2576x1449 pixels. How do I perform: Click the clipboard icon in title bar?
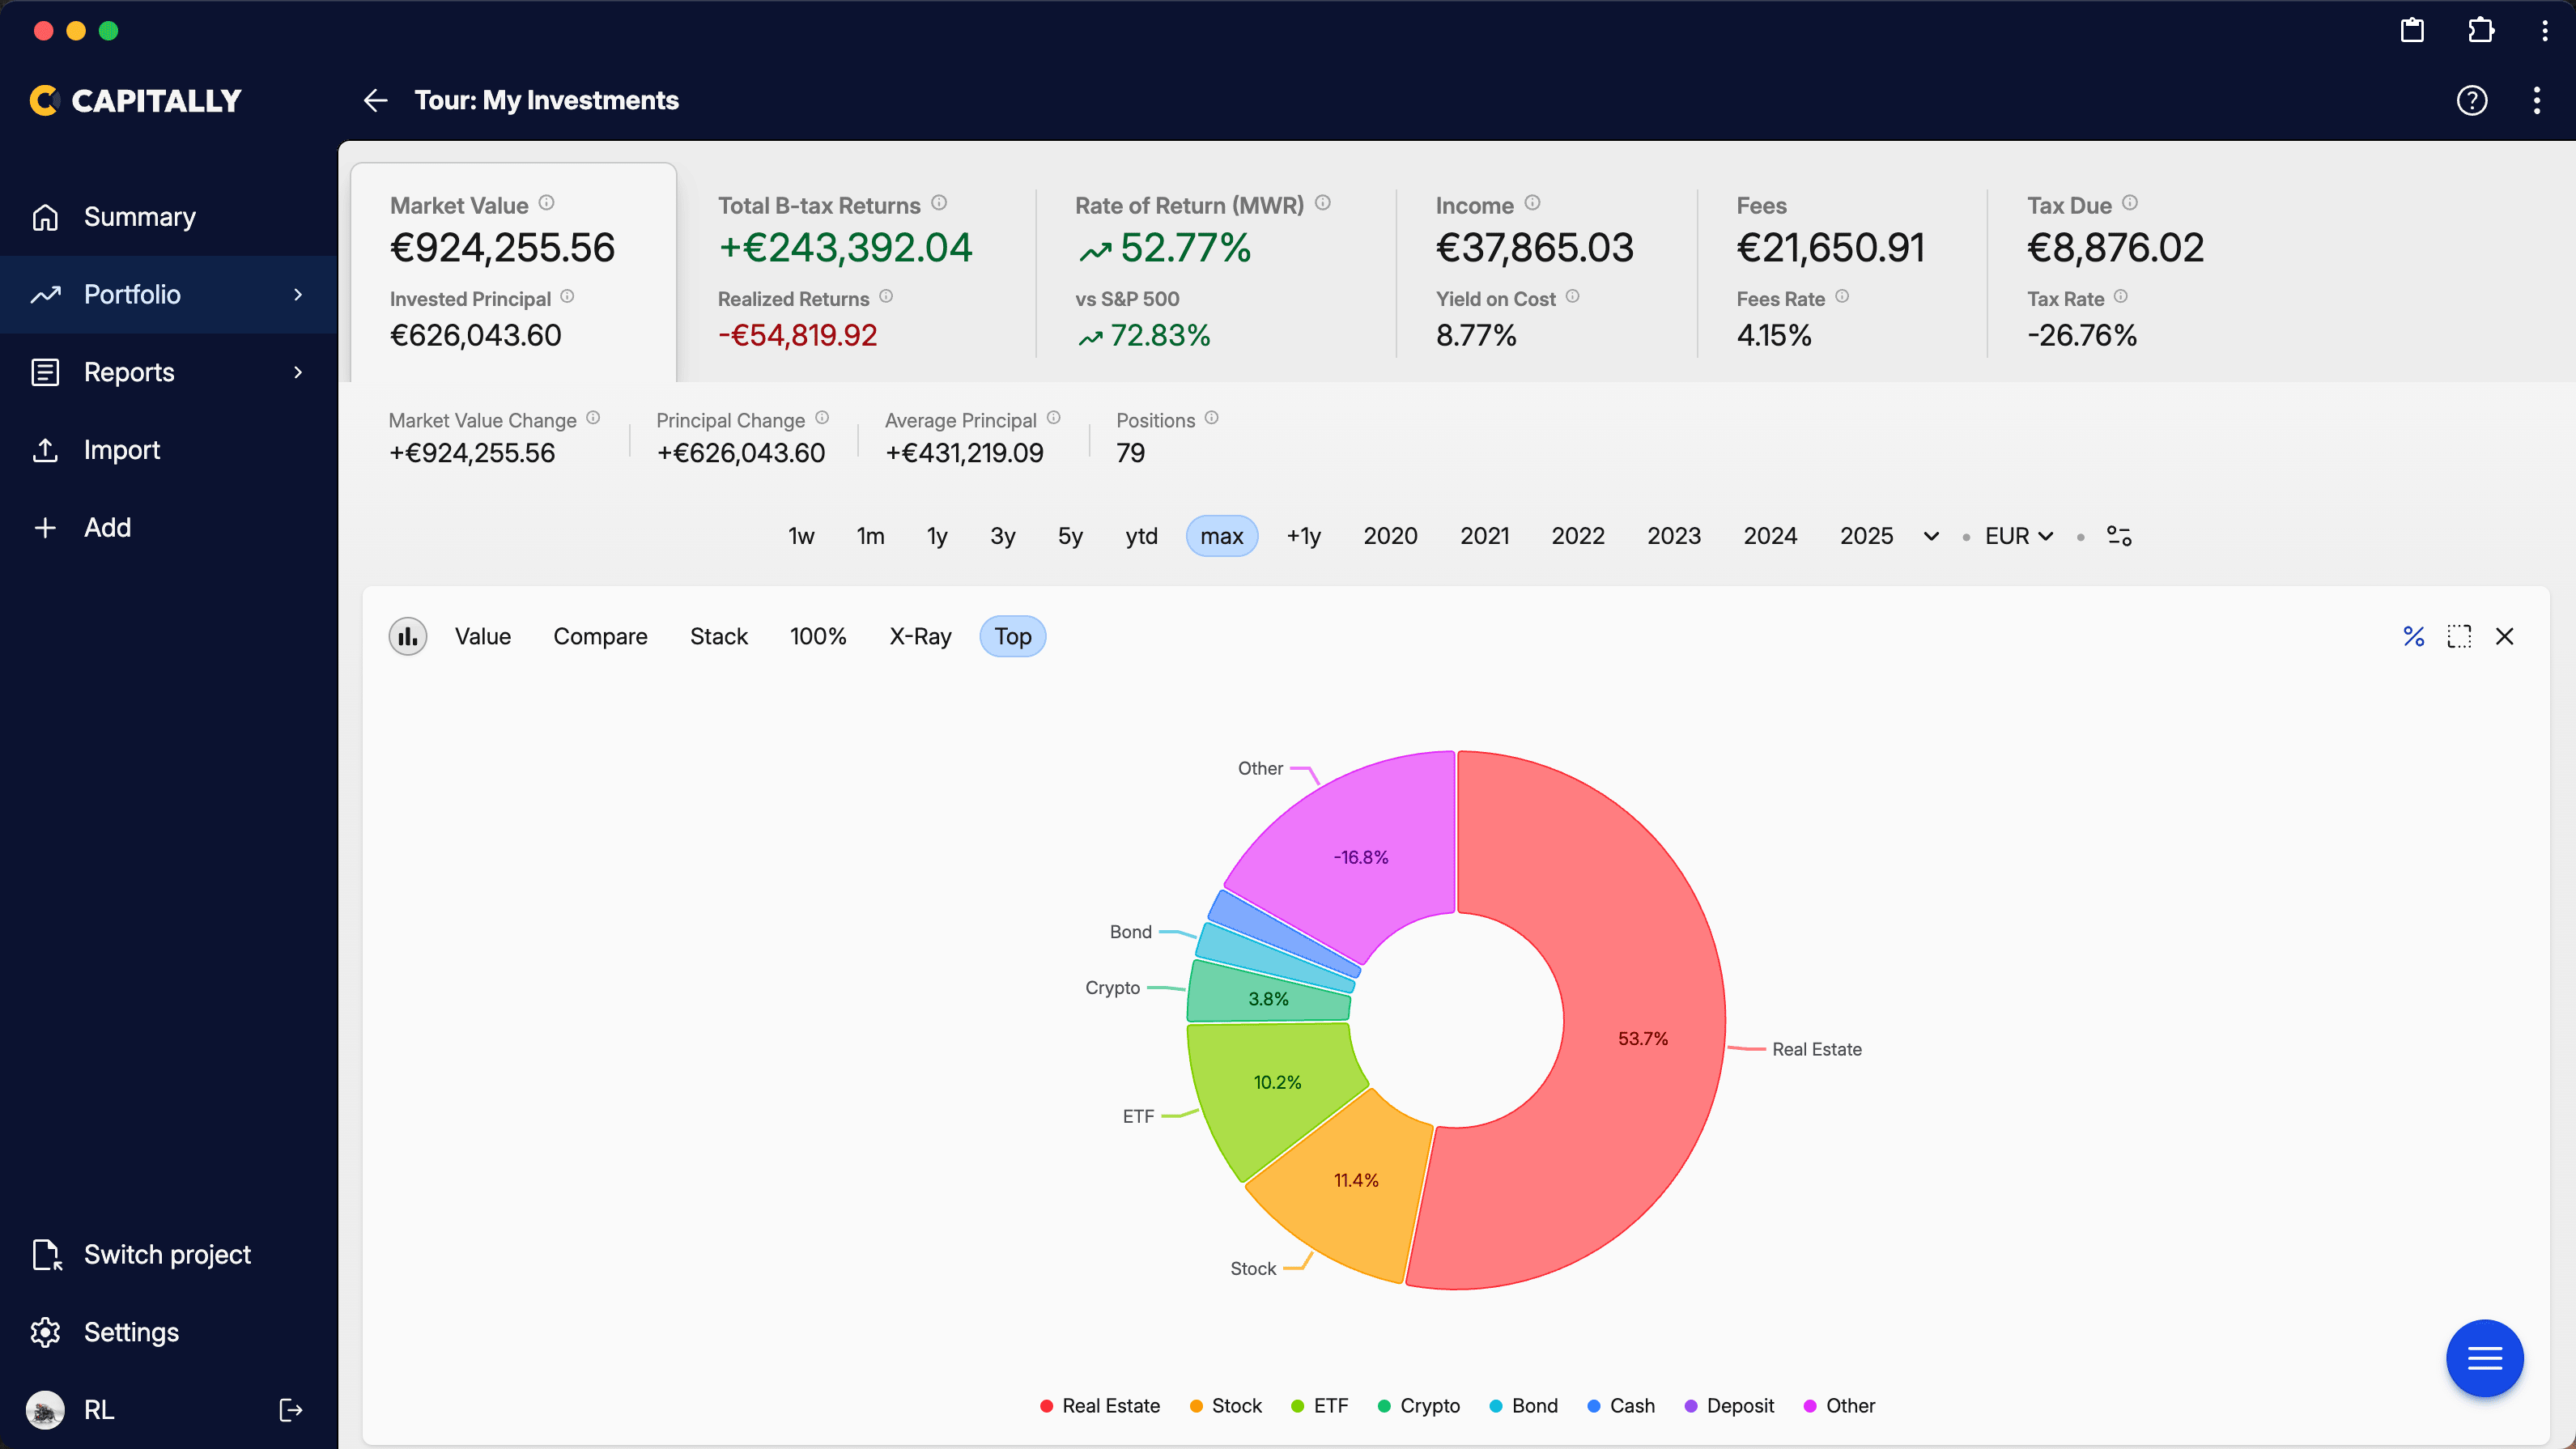(2412, 30)
